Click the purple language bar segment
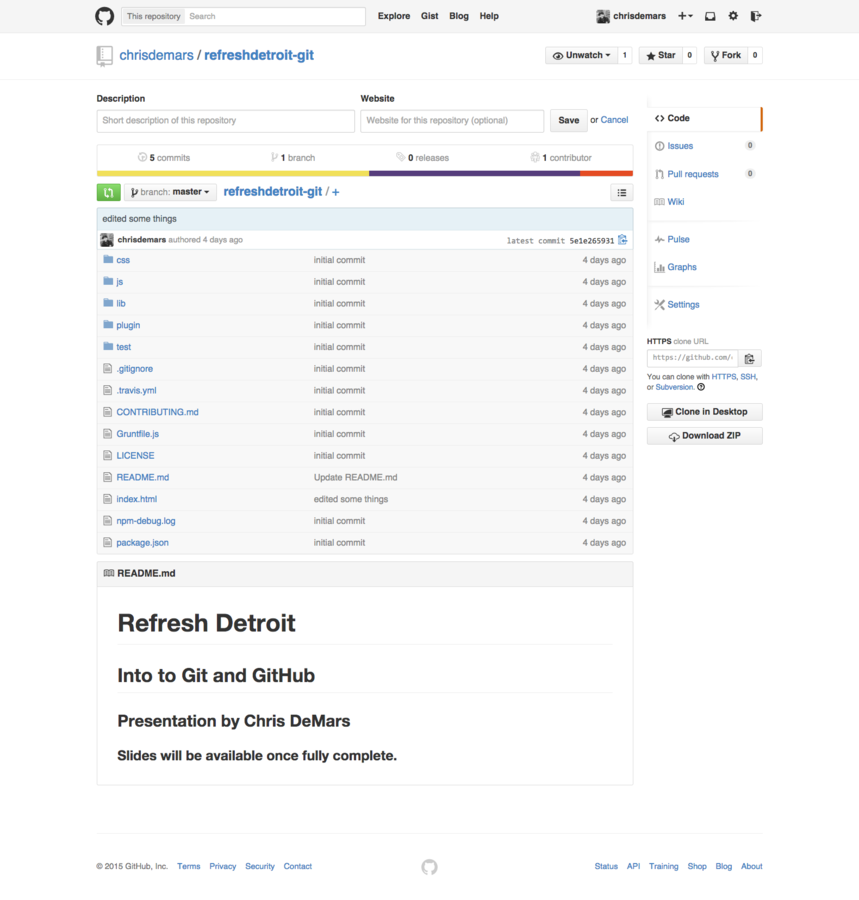This screenshot has height=900, width=859. coord(475,173)
